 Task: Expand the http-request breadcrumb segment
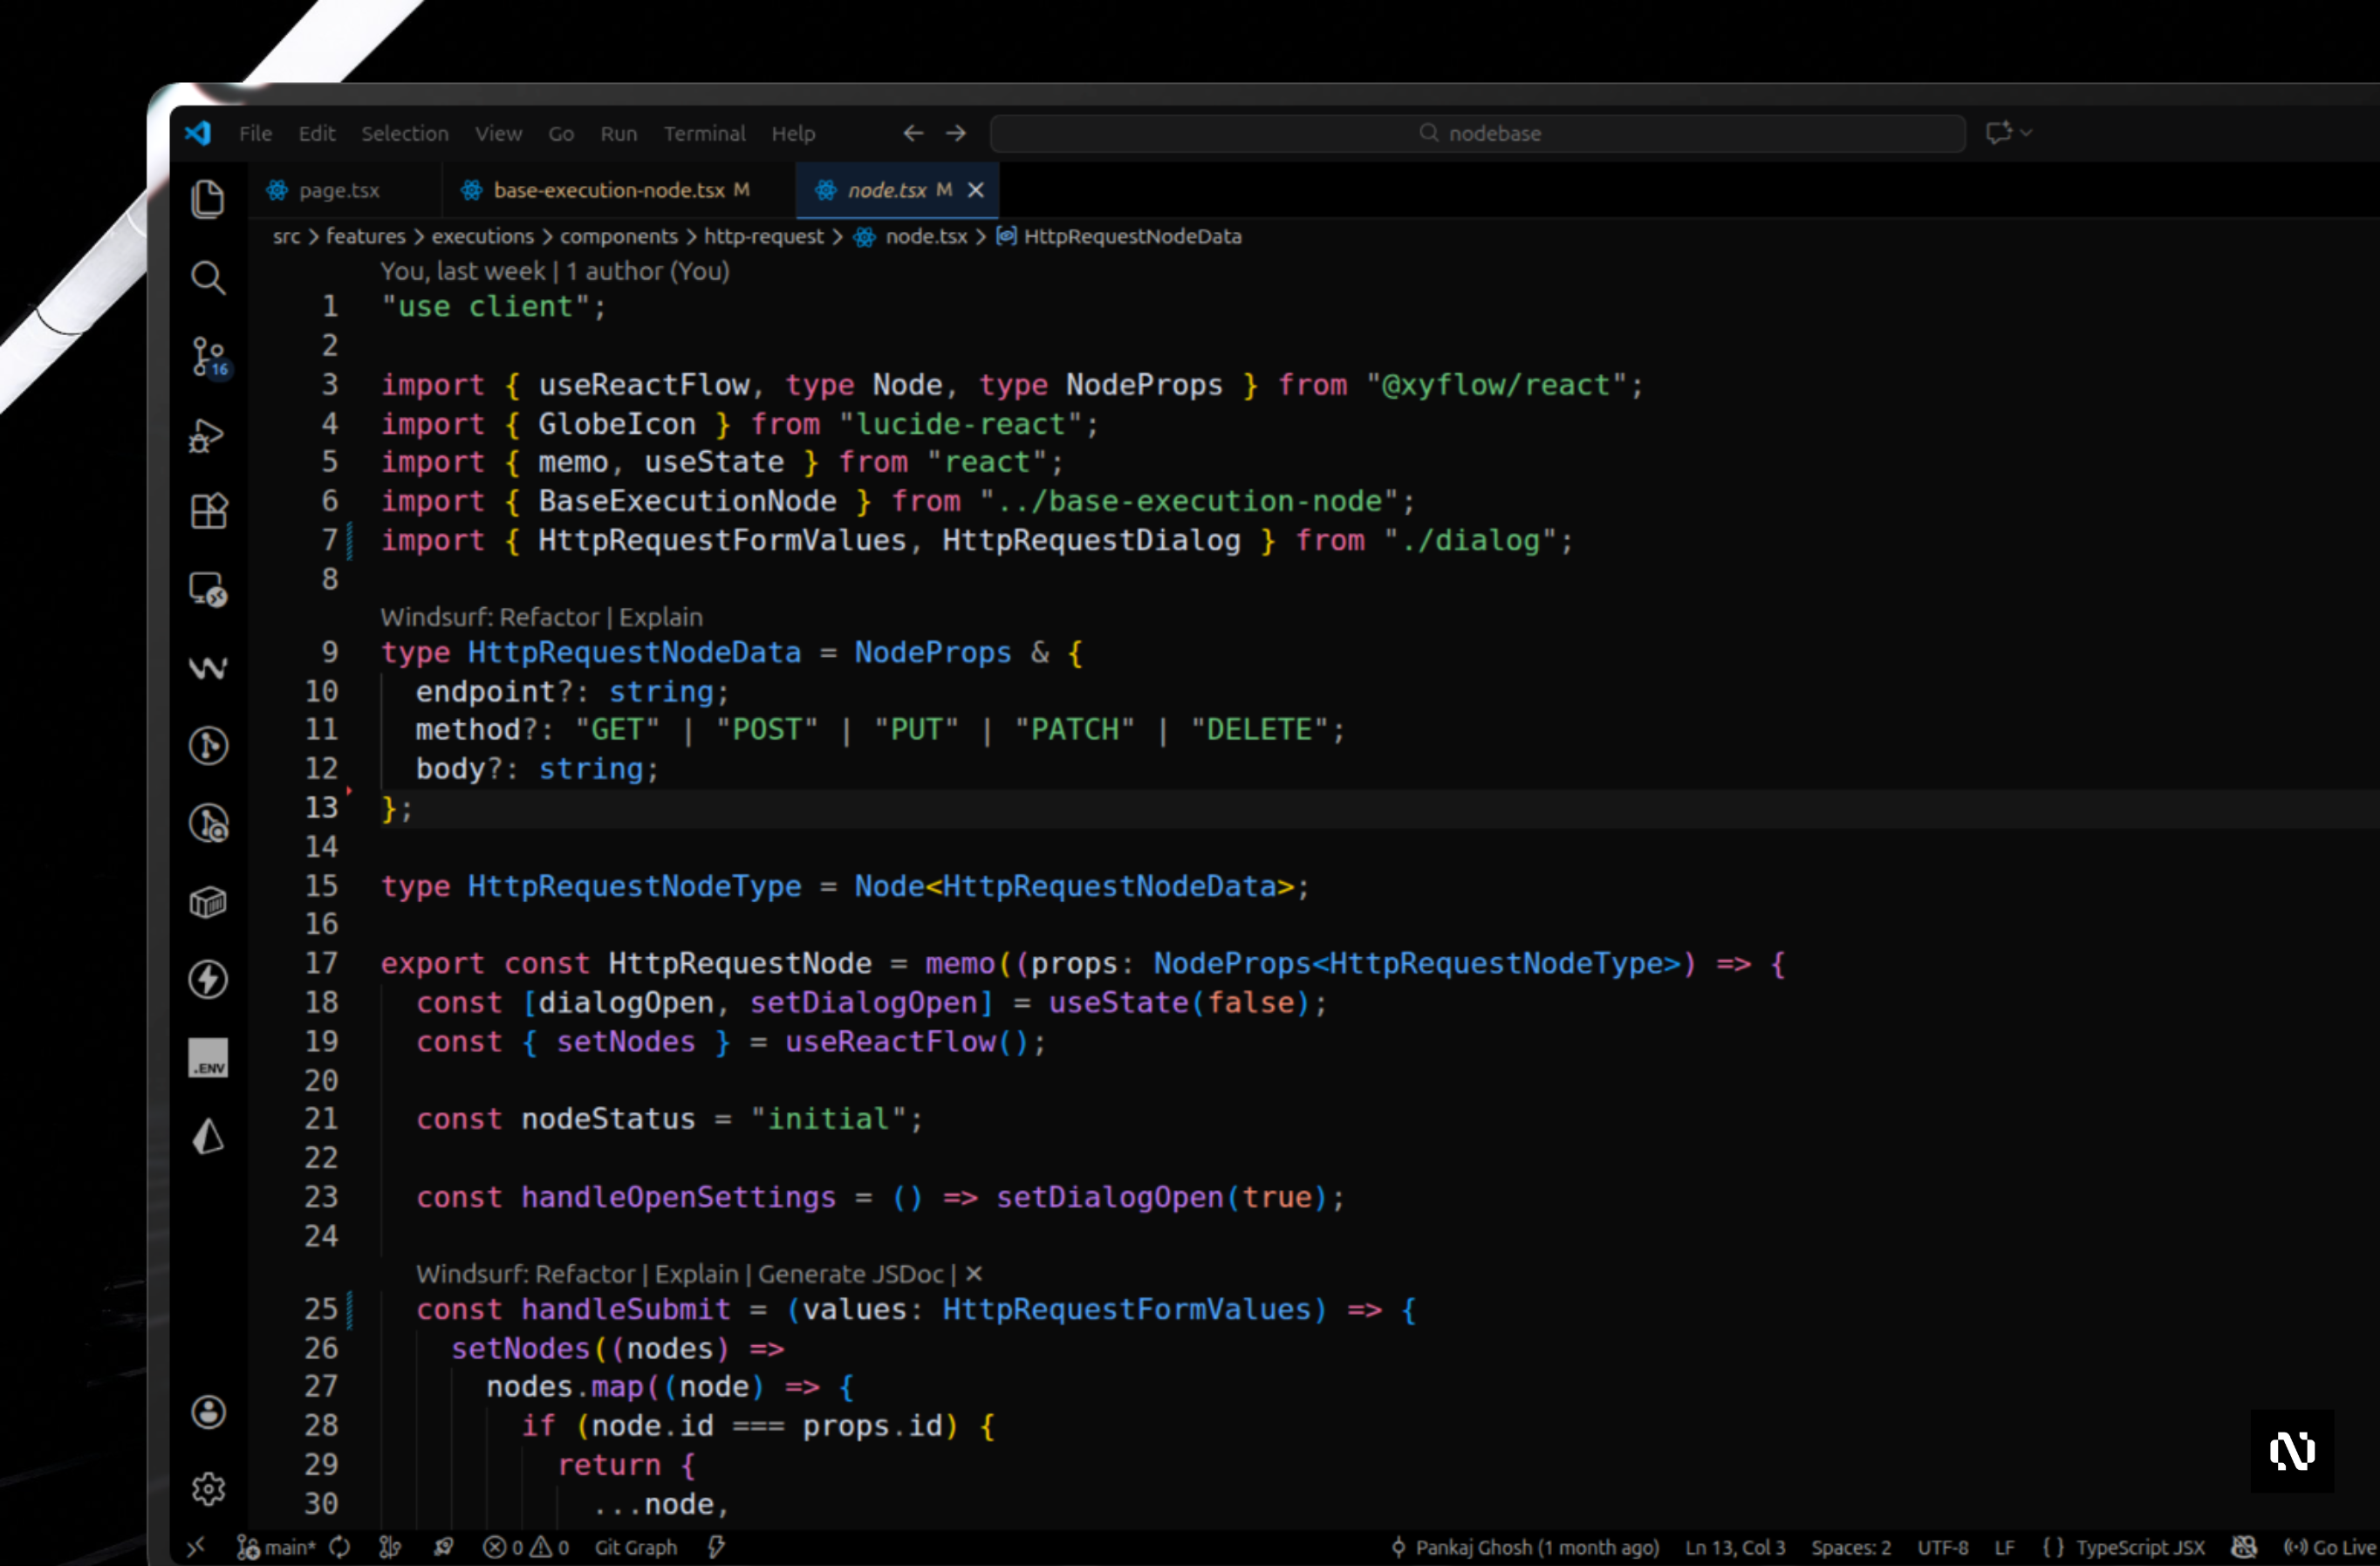[763, 236]
